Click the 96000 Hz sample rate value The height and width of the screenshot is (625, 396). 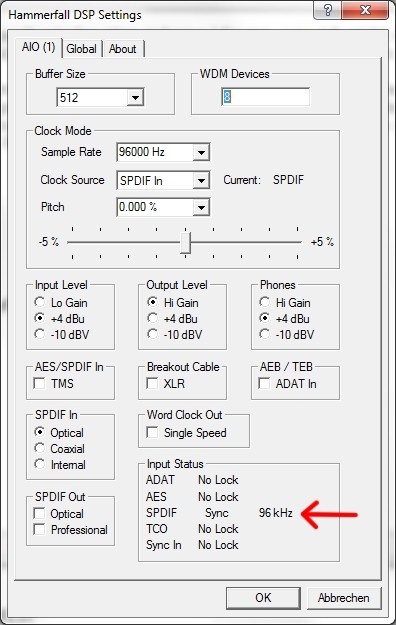(x=142, y=152)
